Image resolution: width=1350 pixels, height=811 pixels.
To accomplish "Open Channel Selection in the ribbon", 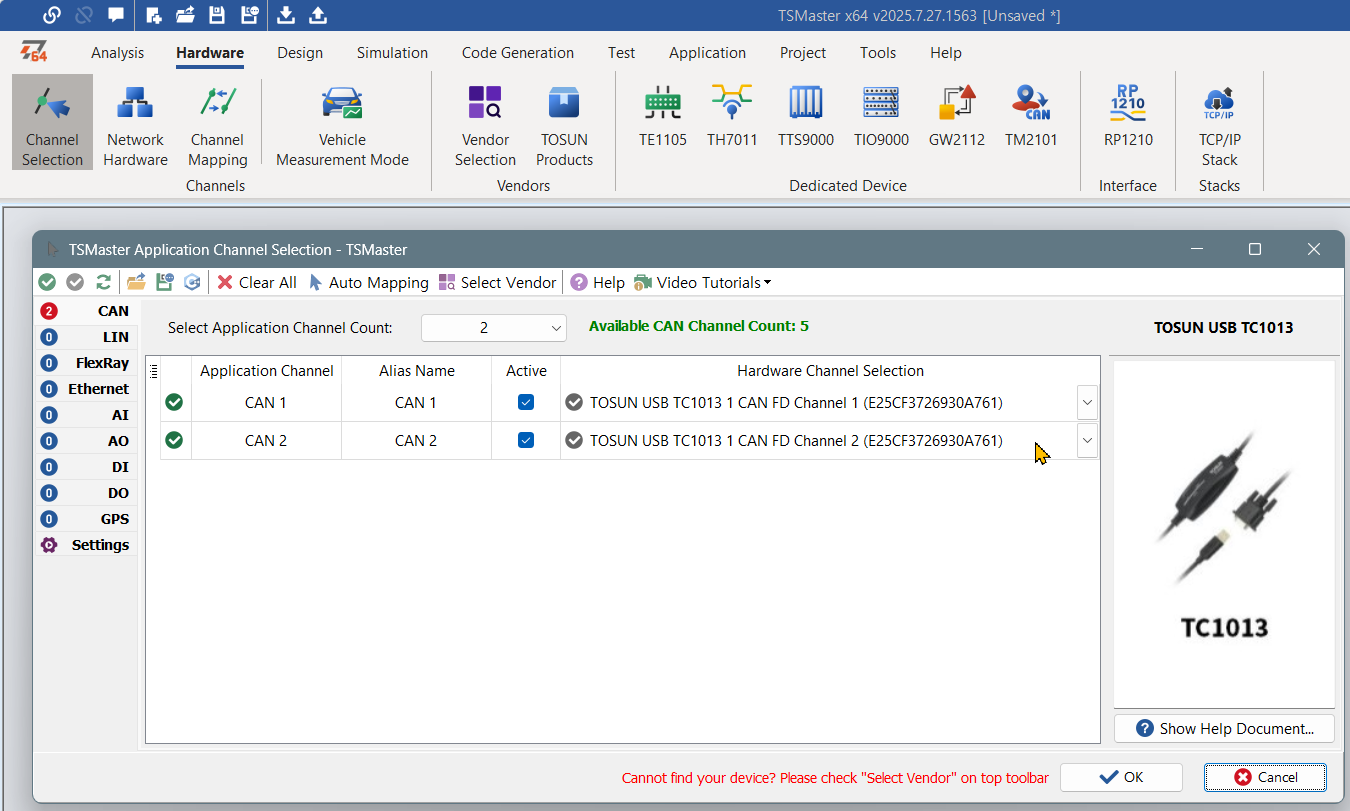I will [53, 123].
